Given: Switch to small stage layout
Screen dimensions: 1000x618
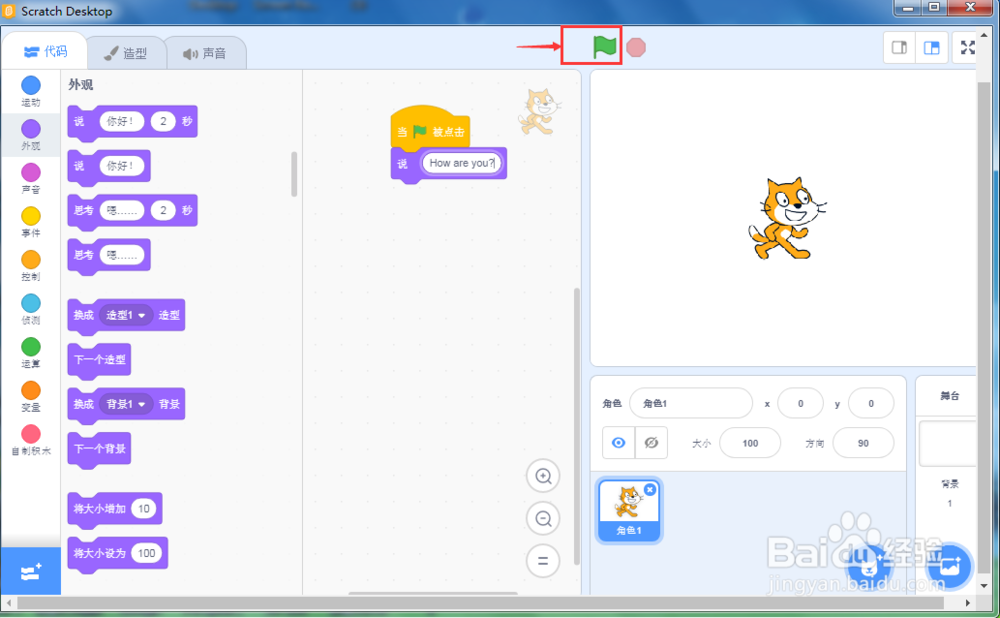Looking at the screenshot, I should tap(897, 46).
